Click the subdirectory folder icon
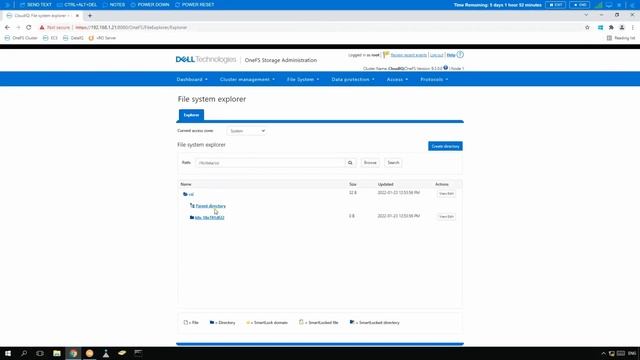640x360 pixels. [192, 218]
